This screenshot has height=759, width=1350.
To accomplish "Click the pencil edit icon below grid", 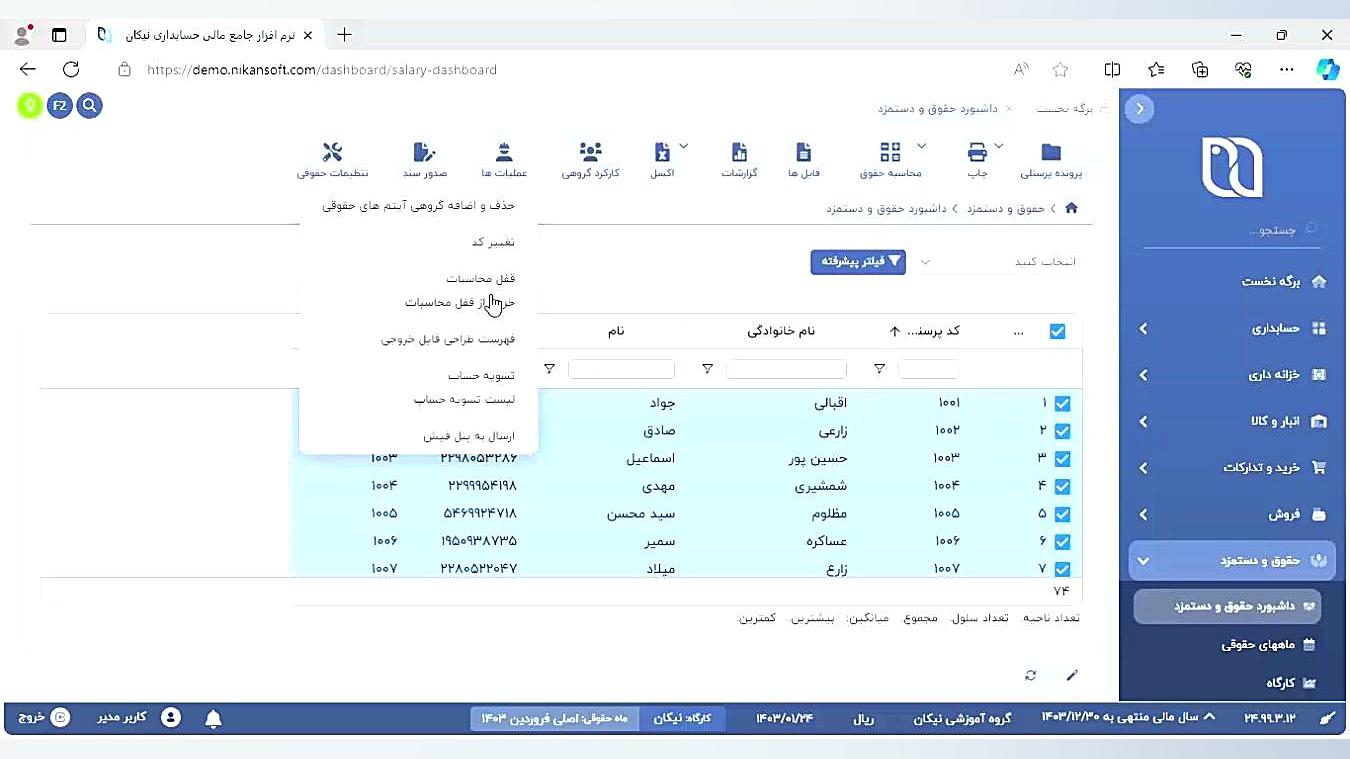I will [1072, 675].
